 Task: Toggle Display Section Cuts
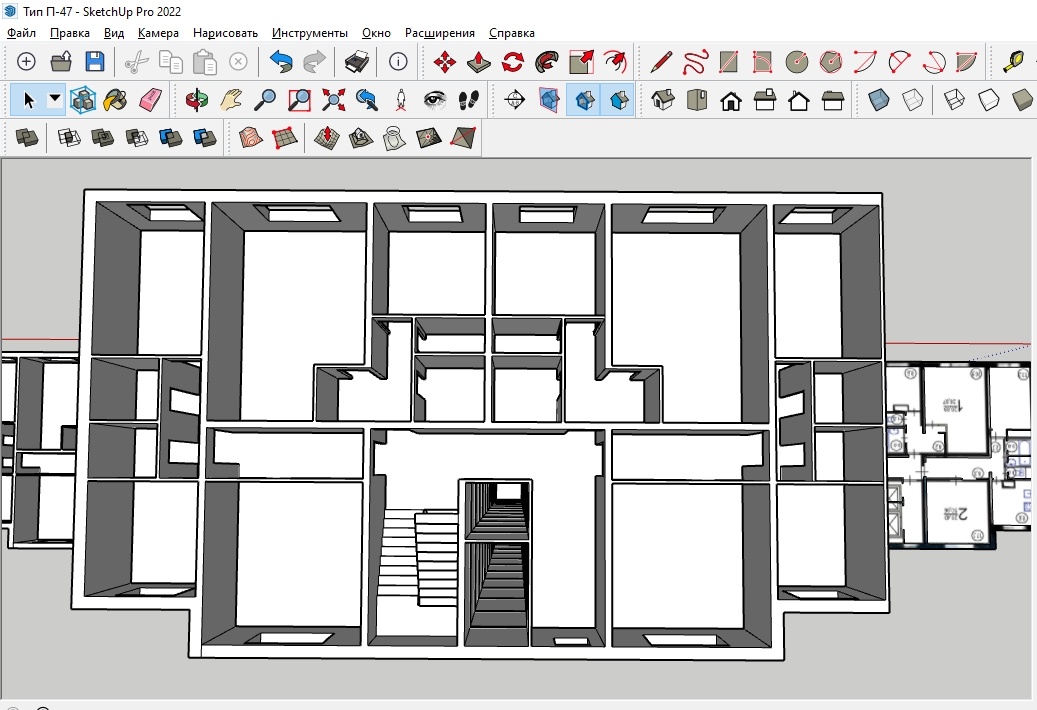pos(584,100)
